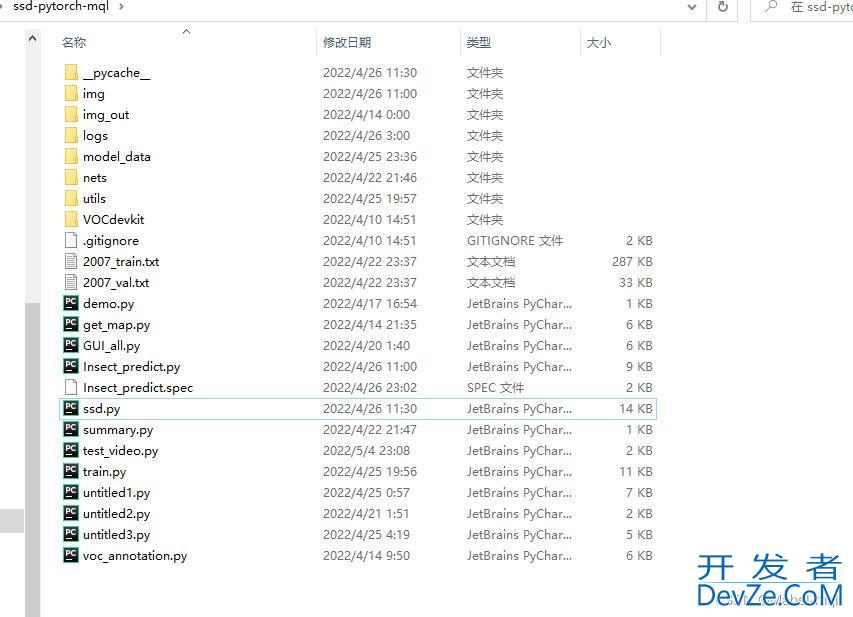Click the 2007_val.txt document icon
This screenshot has width=853, height=617.
coord(71,282)
